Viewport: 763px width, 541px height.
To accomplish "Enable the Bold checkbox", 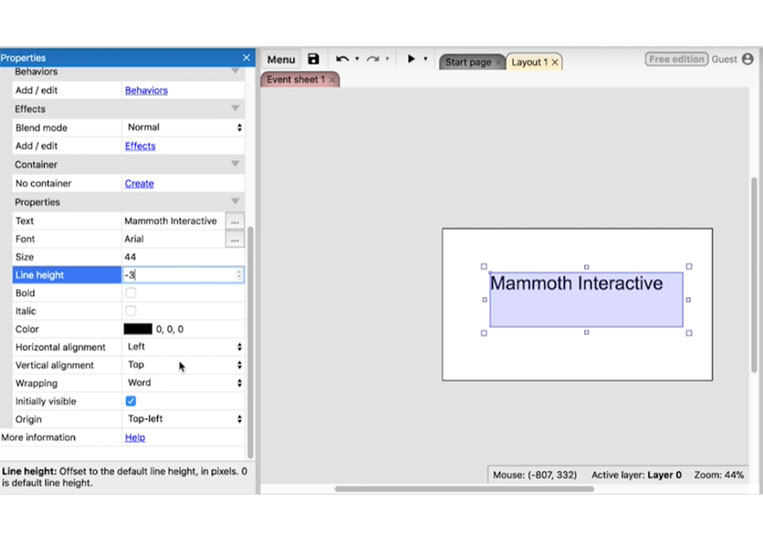I will pos(130,293).
